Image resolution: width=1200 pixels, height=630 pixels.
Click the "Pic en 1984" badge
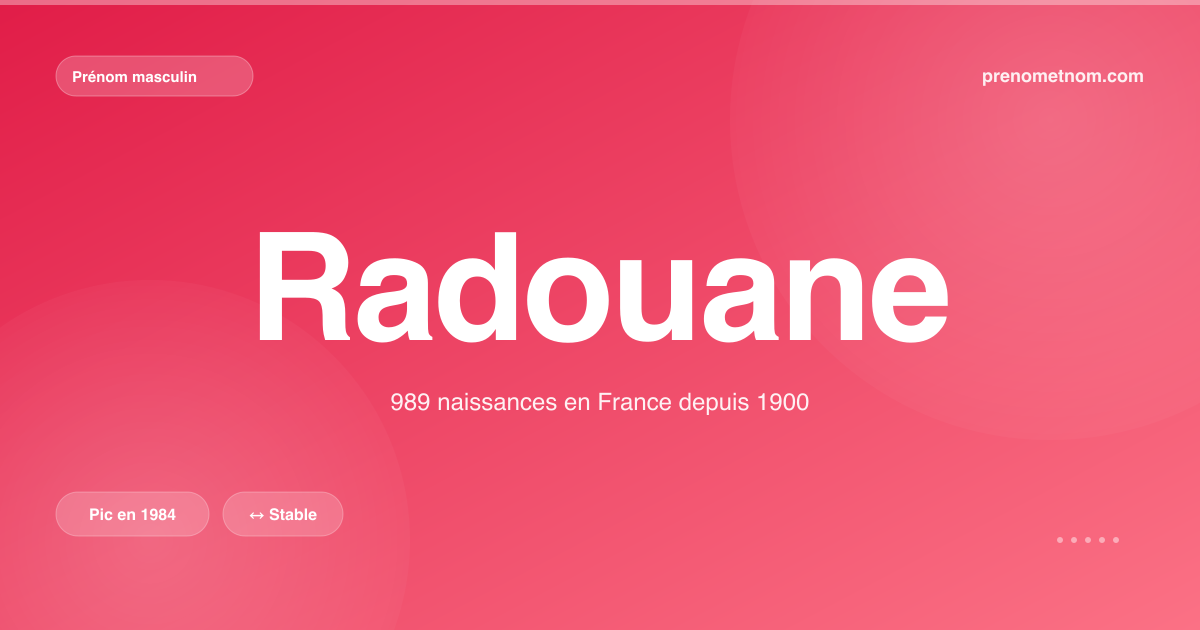tap(132, 514)
